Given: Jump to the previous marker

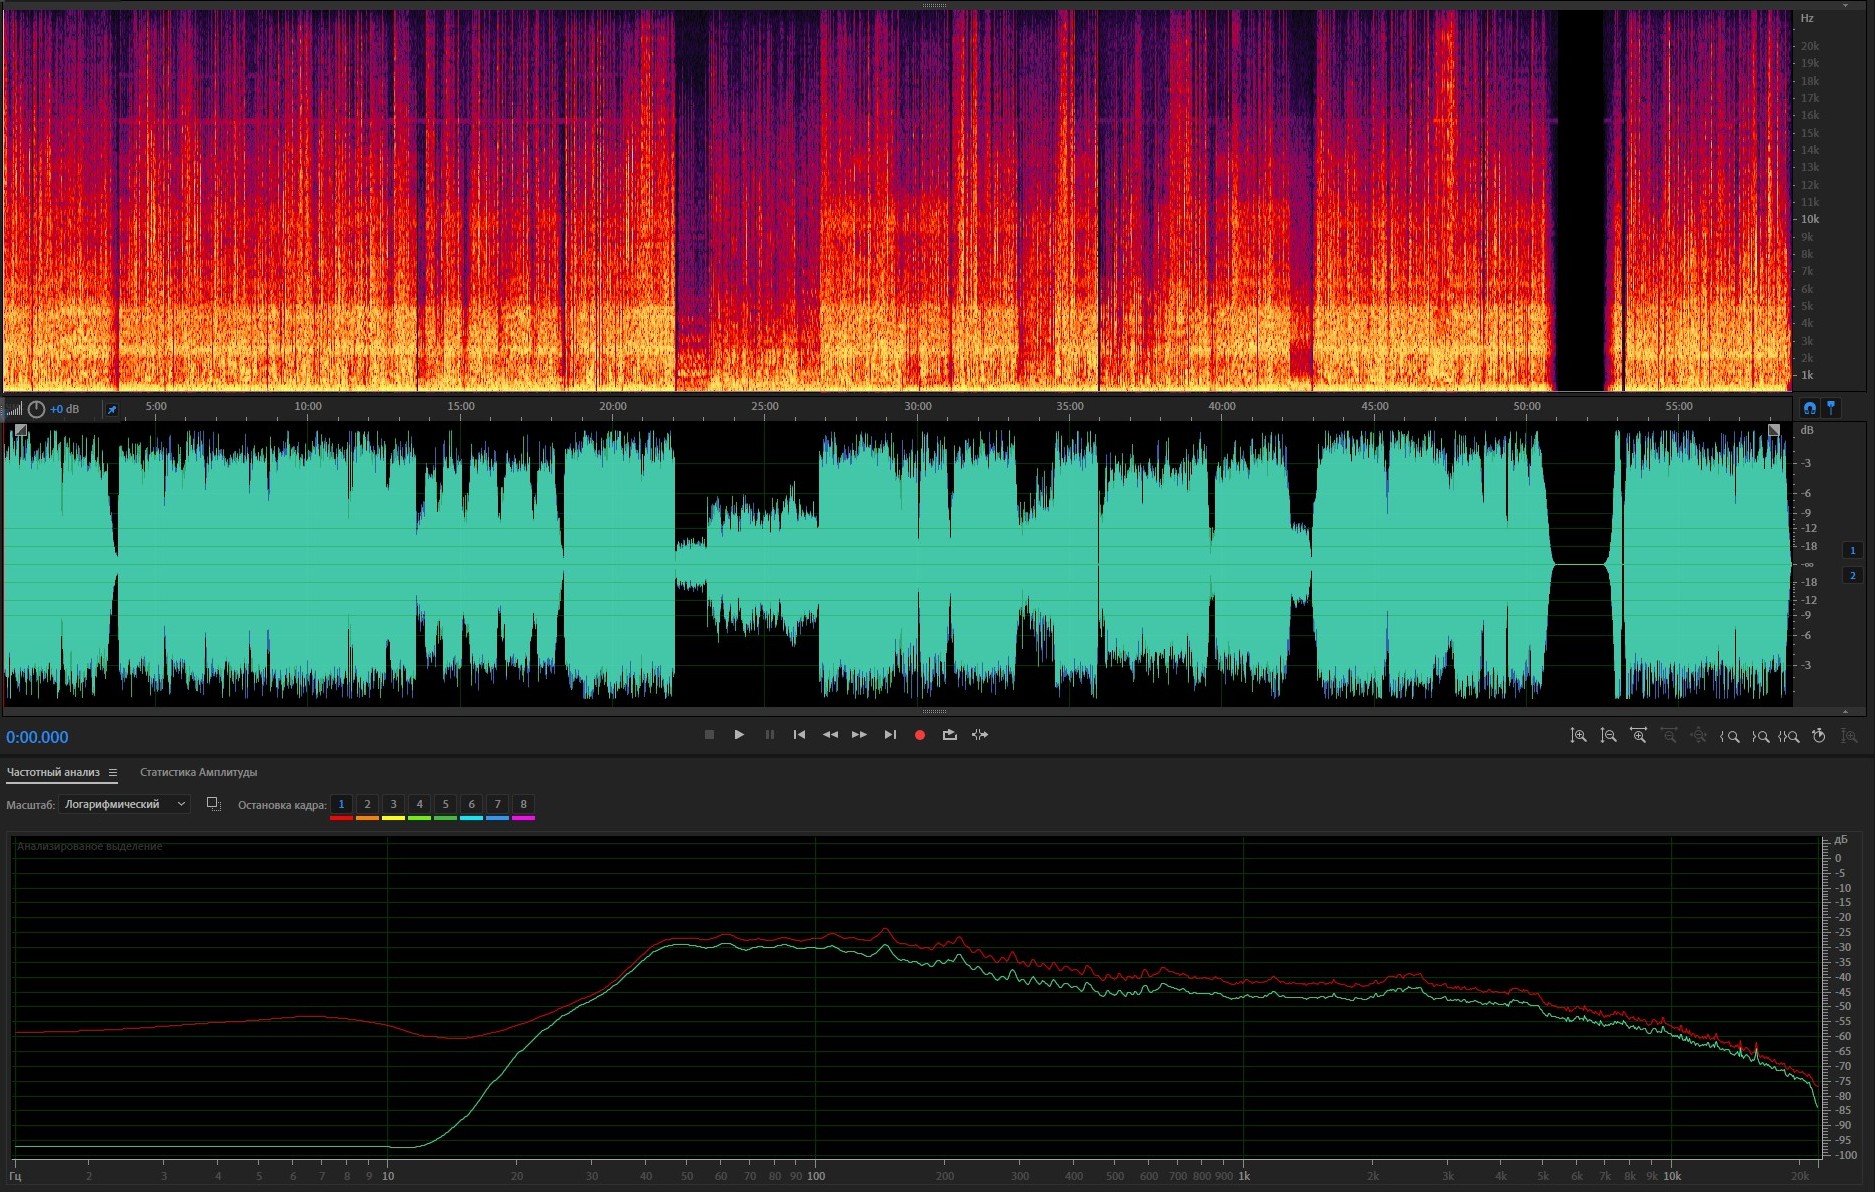Looking at the screenshot, I should [x=799, y=735].
